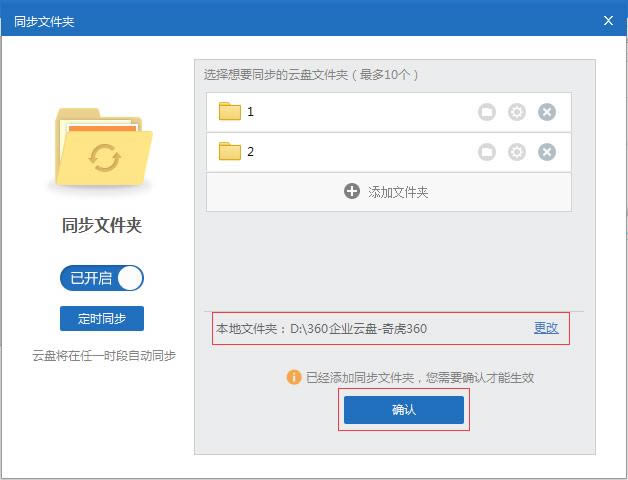Click the yellow folder icon of folder 1

tap(230, 112)
